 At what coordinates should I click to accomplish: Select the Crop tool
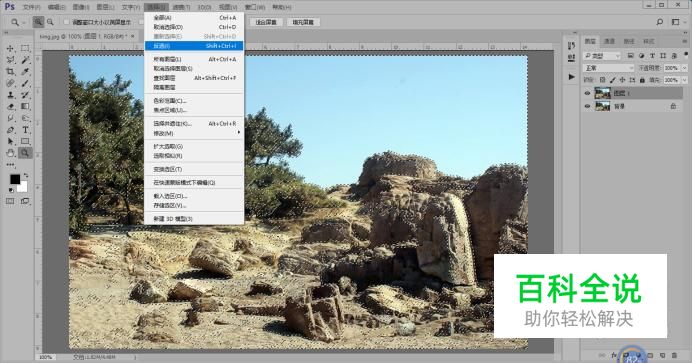[11, 71]
